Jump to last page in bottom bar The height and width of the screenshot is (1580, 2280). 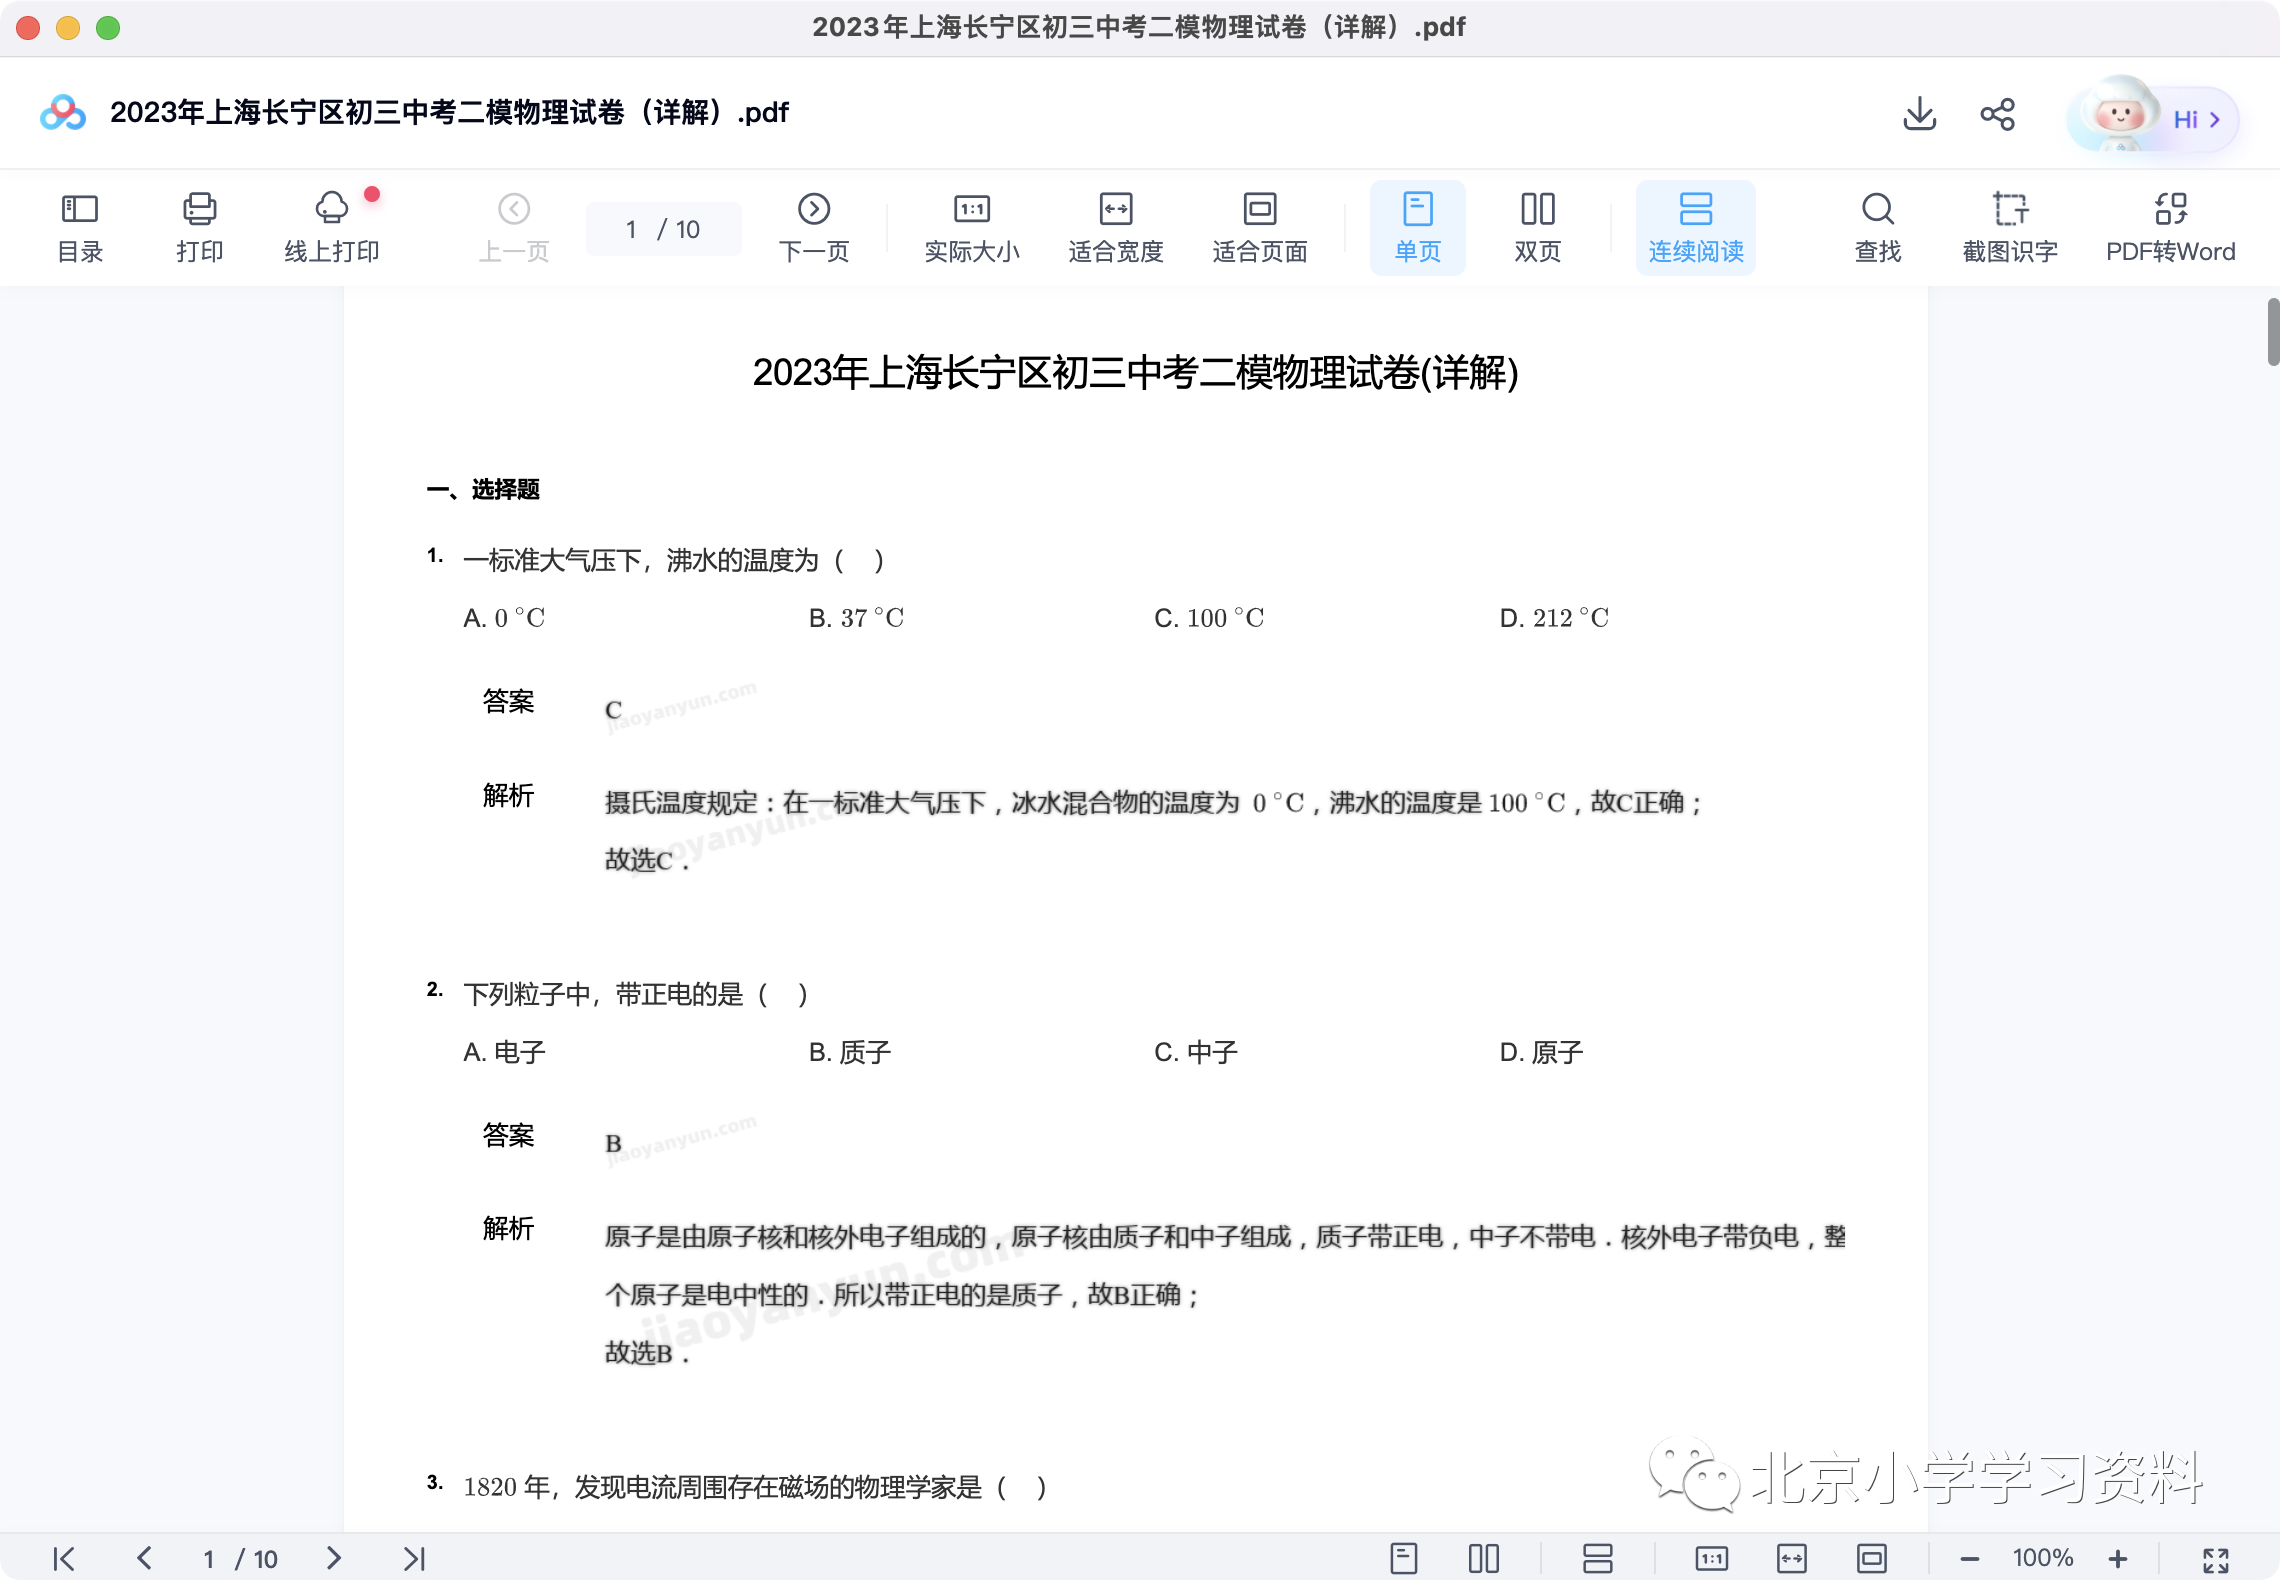point(414,1558)
